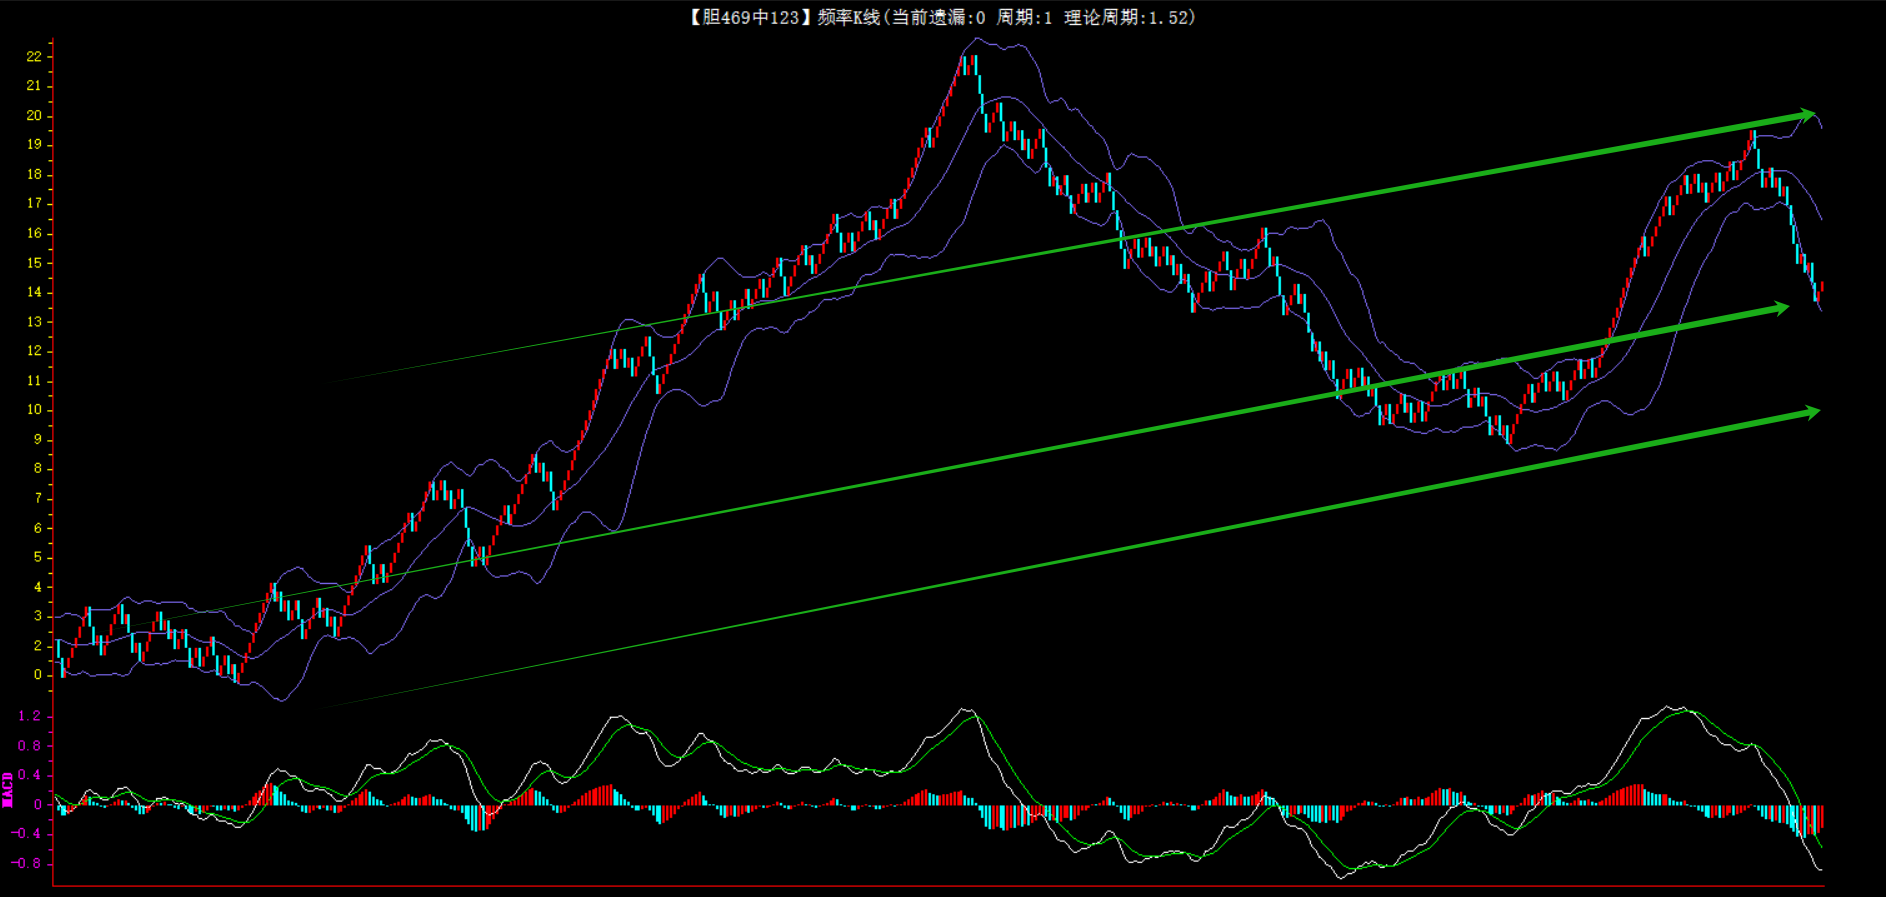Click the 0.4 label on the MACD axis
Image resolution: width=1886 pixels, height=897 pixels.
(x=29, y=775)
